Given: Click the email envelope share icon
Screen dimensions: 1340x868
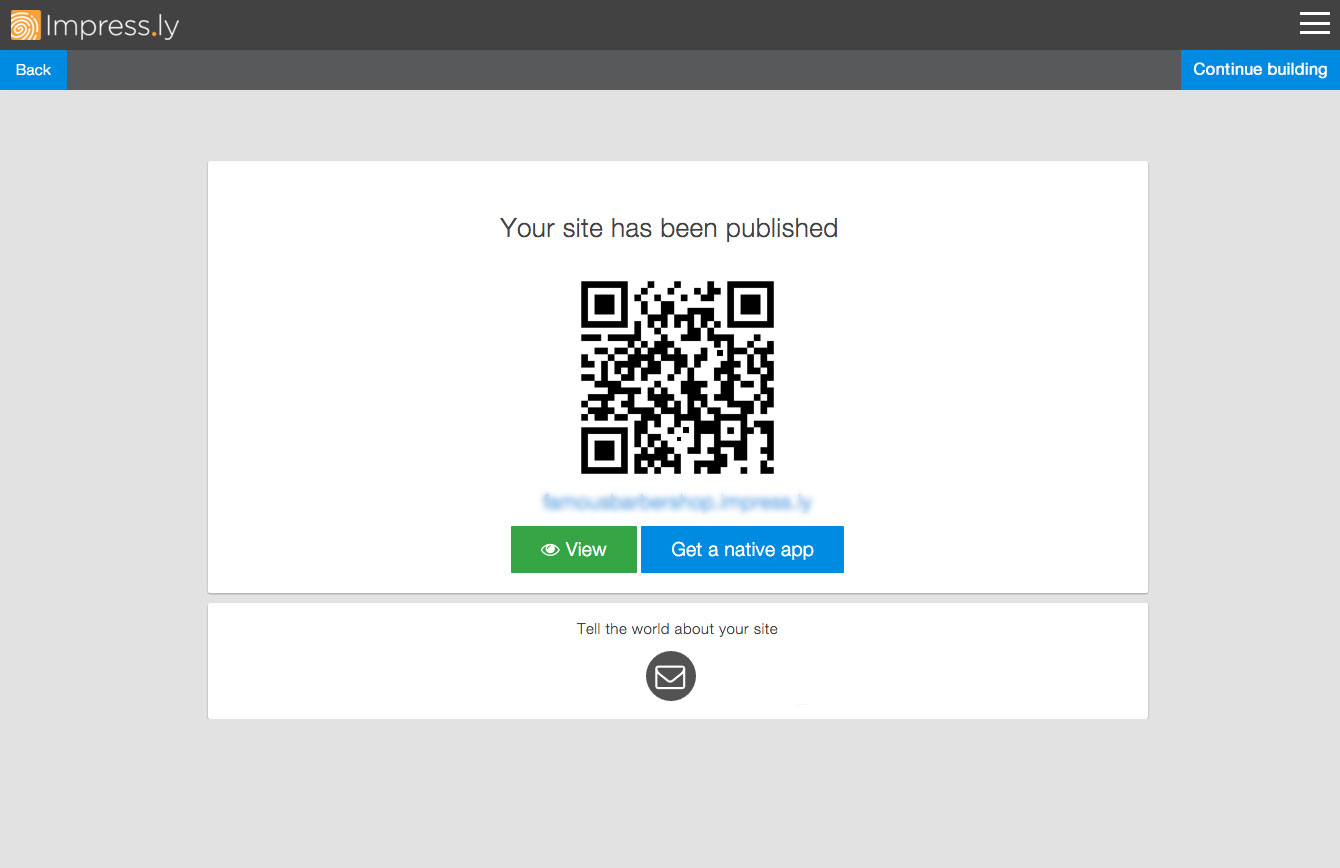Looking at the screenshot, I should pos(670,677).
